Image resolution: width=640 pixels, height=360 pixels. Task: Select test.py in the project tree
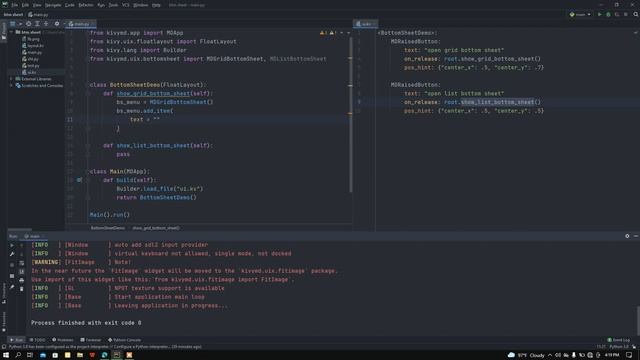pos(31,65)
